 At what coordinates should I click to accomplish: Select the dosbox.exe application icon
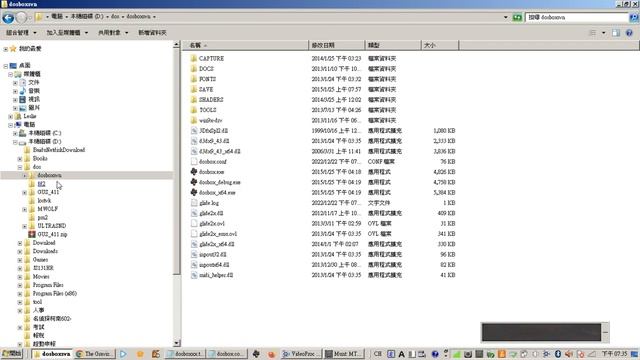click(194, 172)
